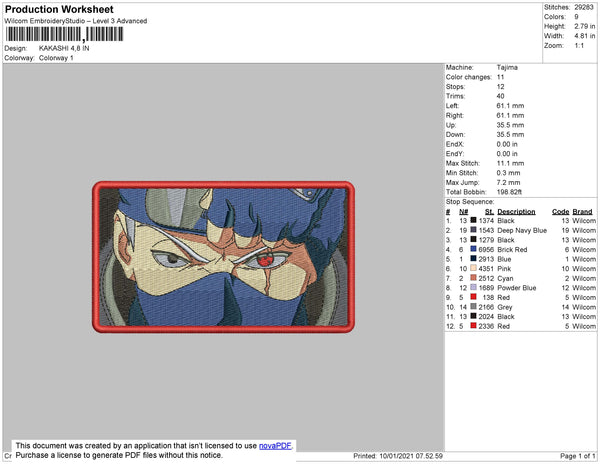This screenshot has height=464, width=600.
Task: Click the "St." column header
Action: coord(489,212)
